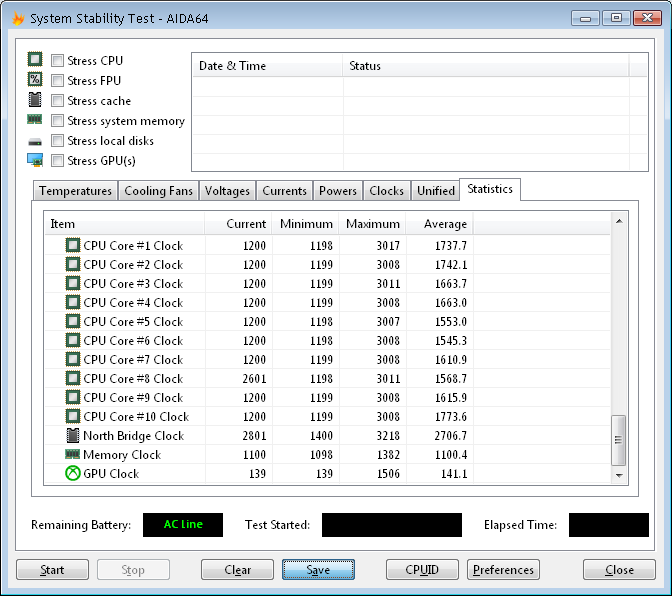
Task: Click the AC Line battery indicator
Action: click(183, 524)
